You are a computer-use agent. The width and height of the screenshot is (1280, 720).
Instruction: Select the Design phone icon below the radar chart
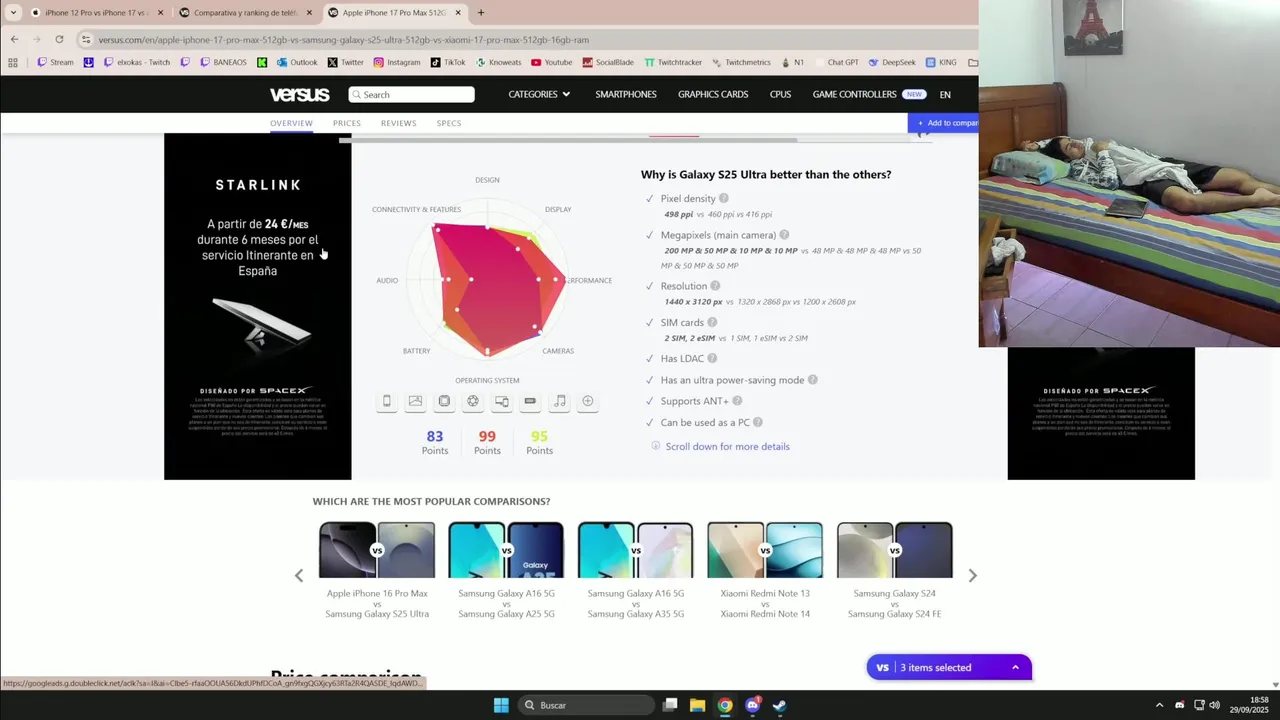pyautogui.click(x=386, y=401)
